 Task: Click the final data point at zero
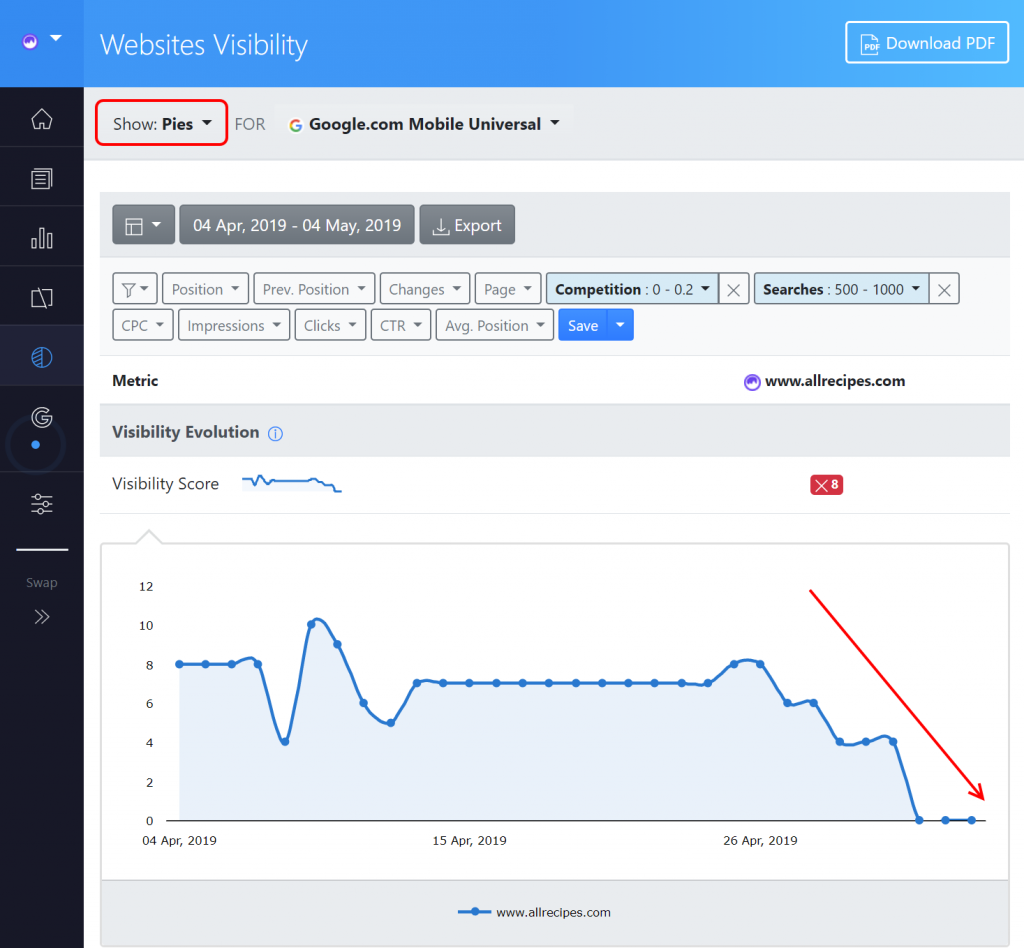point(972,820)
